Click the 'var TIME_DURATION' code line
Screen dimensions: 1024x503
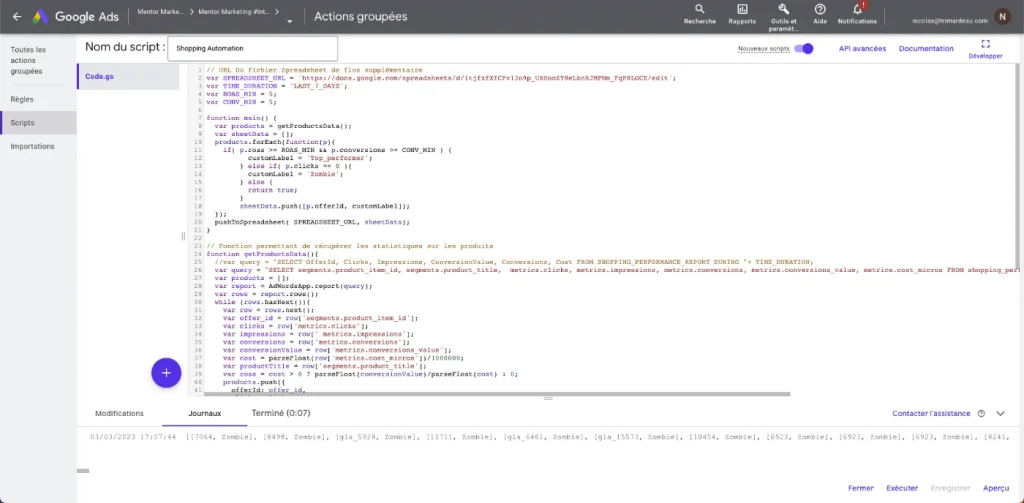278,86
